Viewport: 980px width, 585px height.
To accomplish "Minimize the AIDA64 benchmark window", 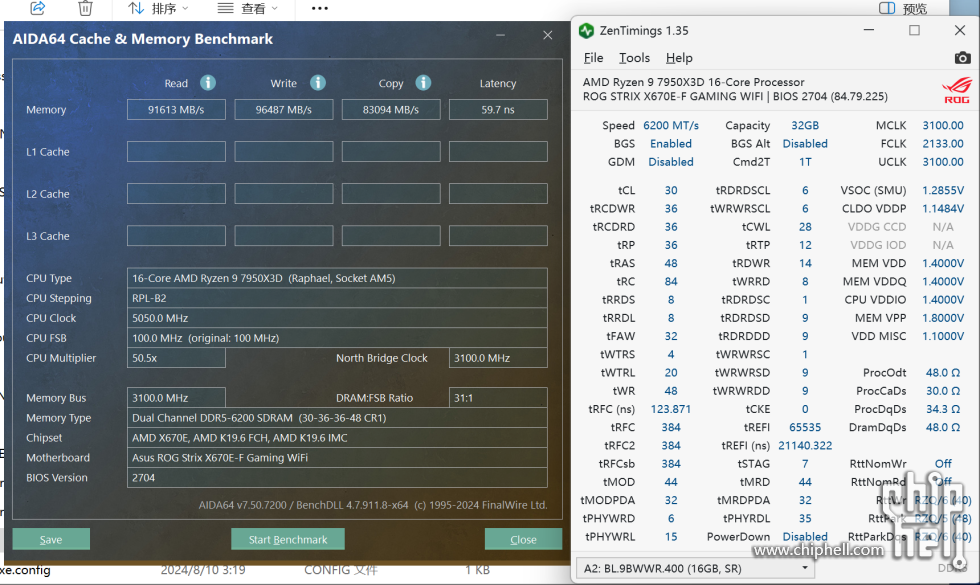I will click(x=501, y=35).
